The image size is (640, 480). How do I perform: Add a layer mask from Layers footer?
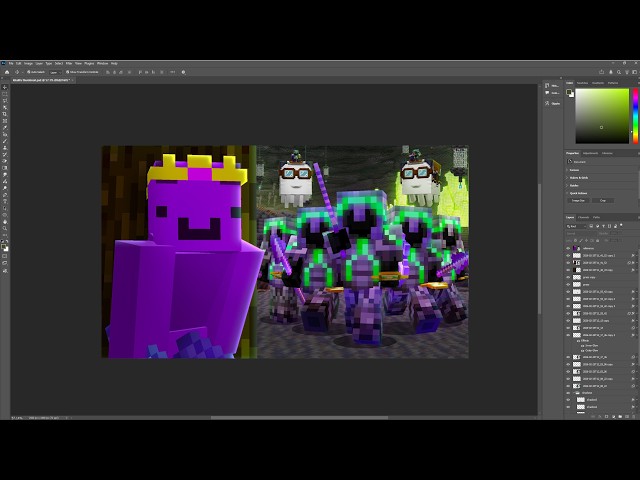(x=606, y=416)
